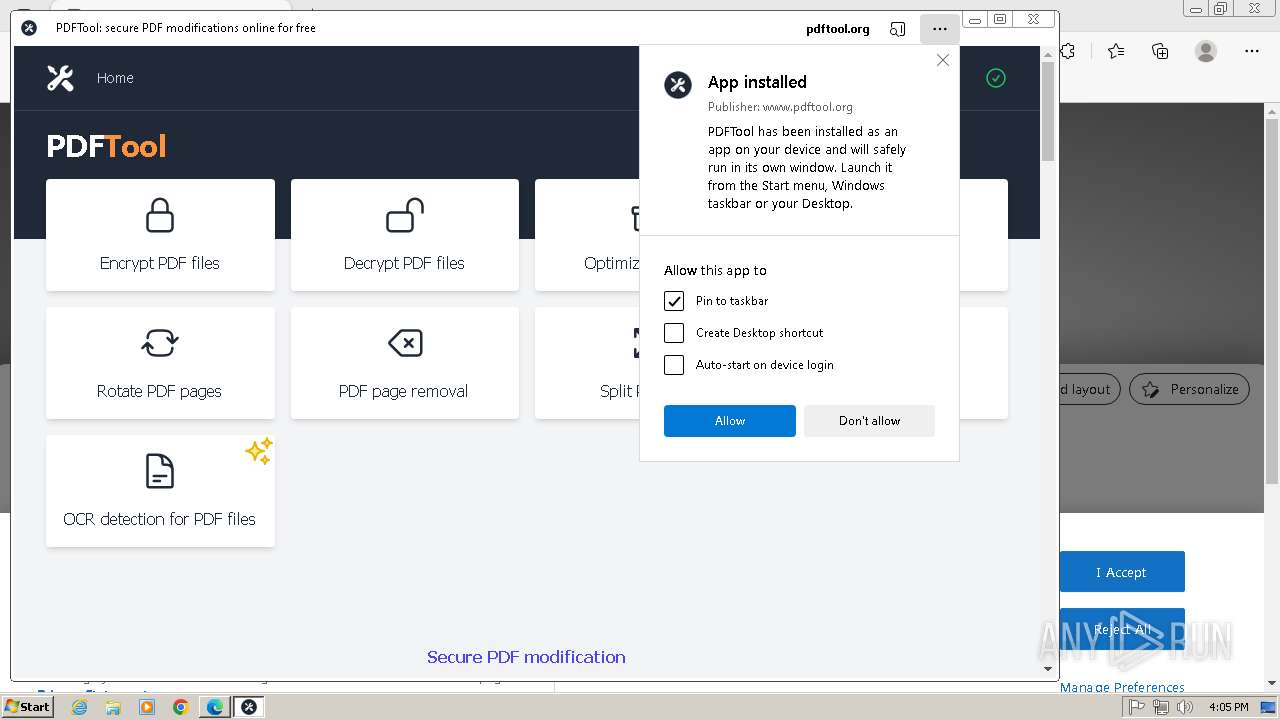Click the Show desktop button in the tray
This screenshot has width=1280, height=720.
[x=1269, y=707]
